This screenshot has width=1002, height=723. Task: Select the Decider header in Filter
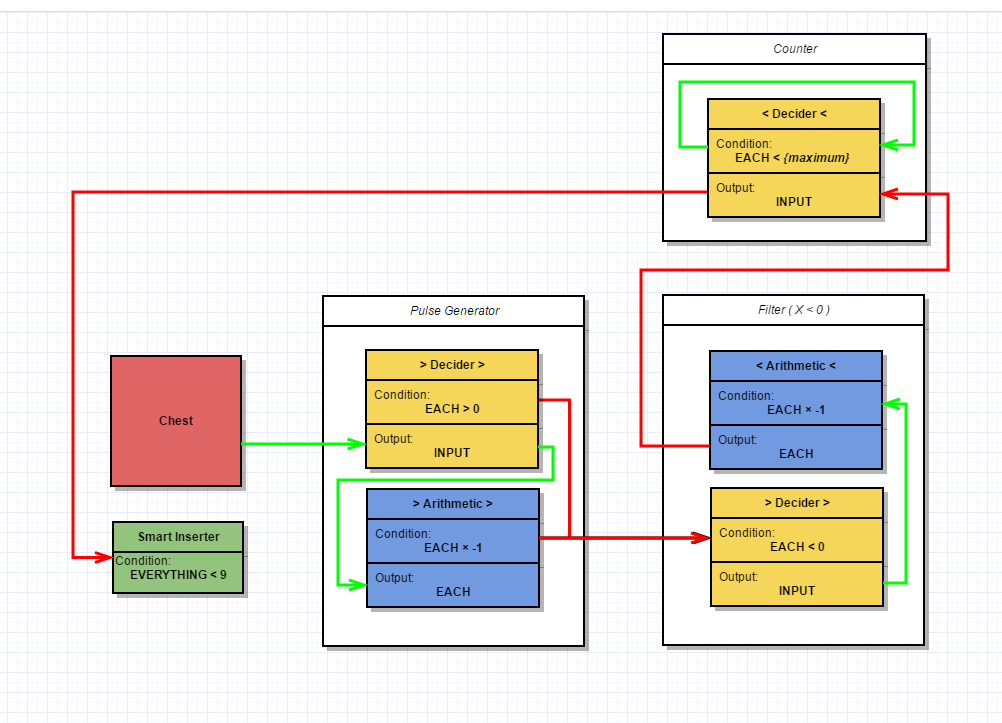click(x=797, y=503)
